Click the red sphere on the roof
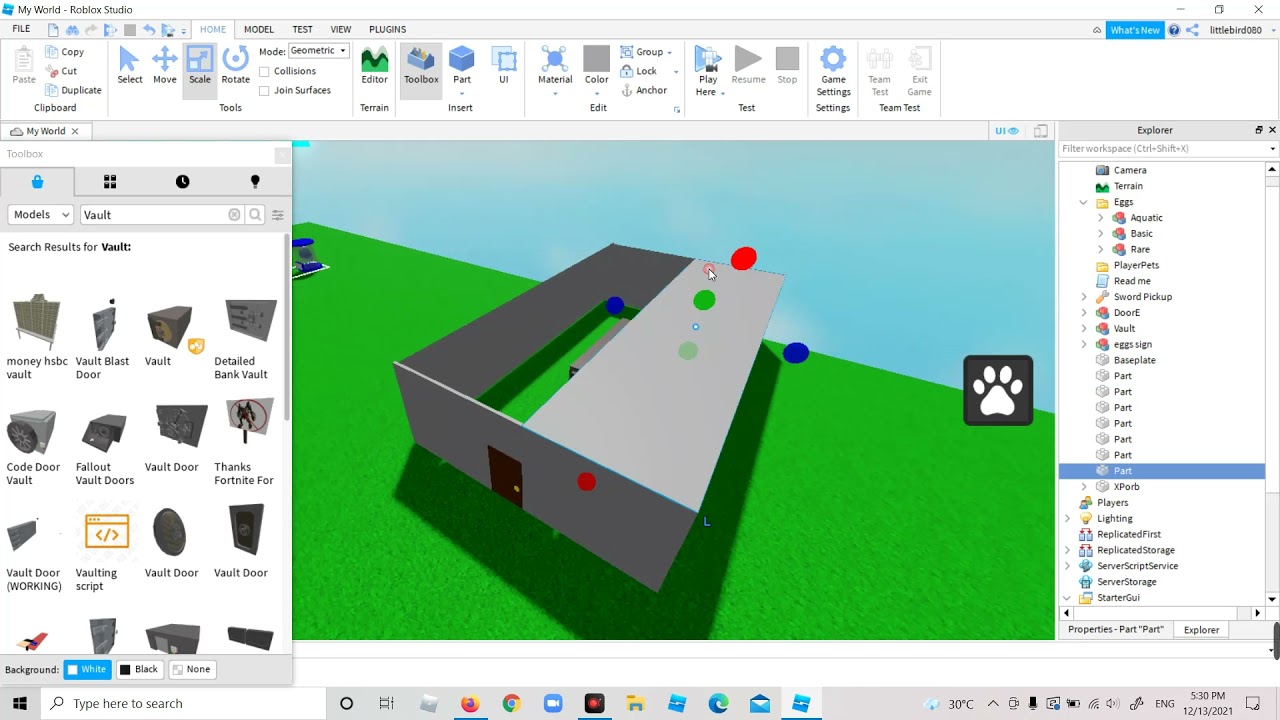 743,259
